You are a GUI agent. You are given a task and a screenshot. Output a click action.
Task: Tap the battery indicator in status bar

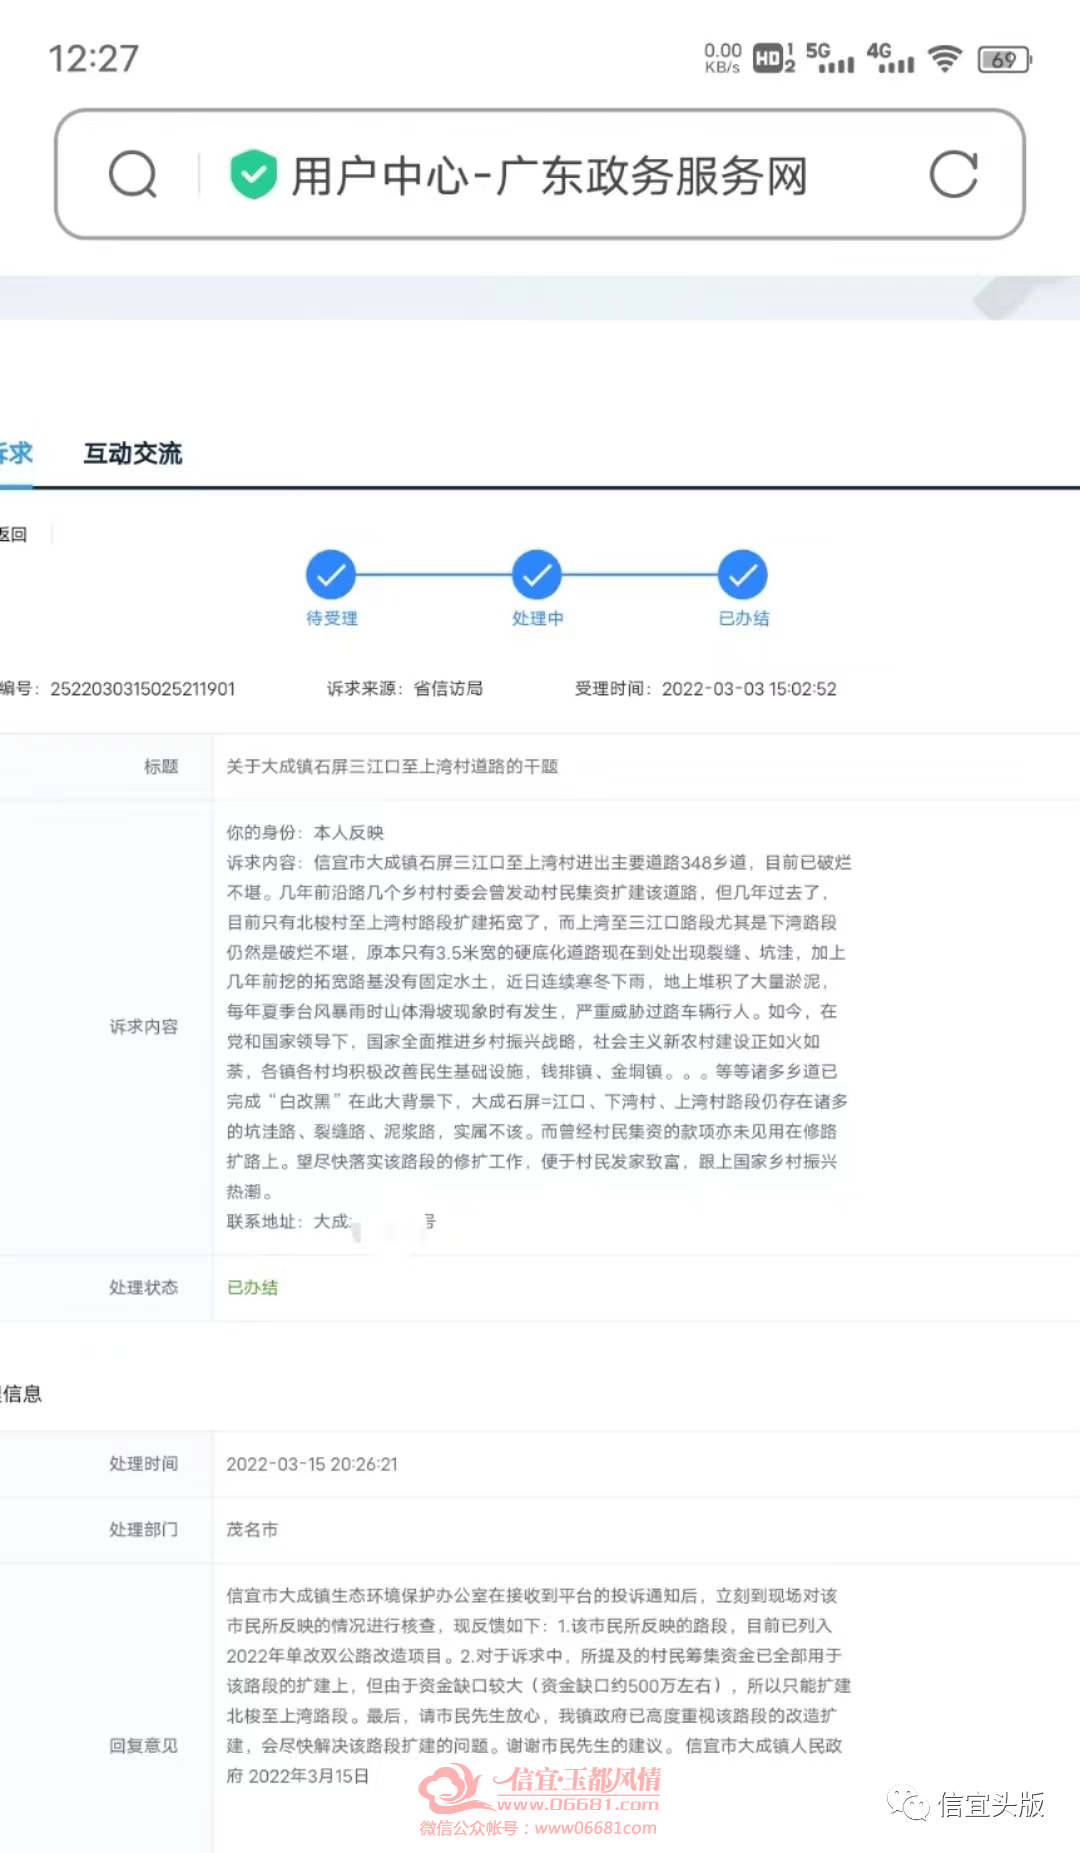pos(1004,59)
